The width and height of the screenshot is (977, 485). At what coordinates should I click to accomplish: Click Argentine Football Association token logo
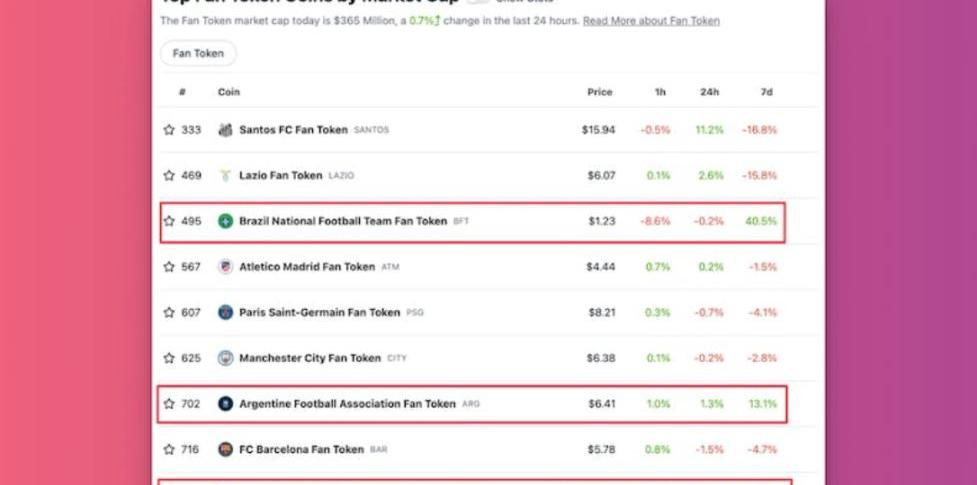click(x=226, y=404)
